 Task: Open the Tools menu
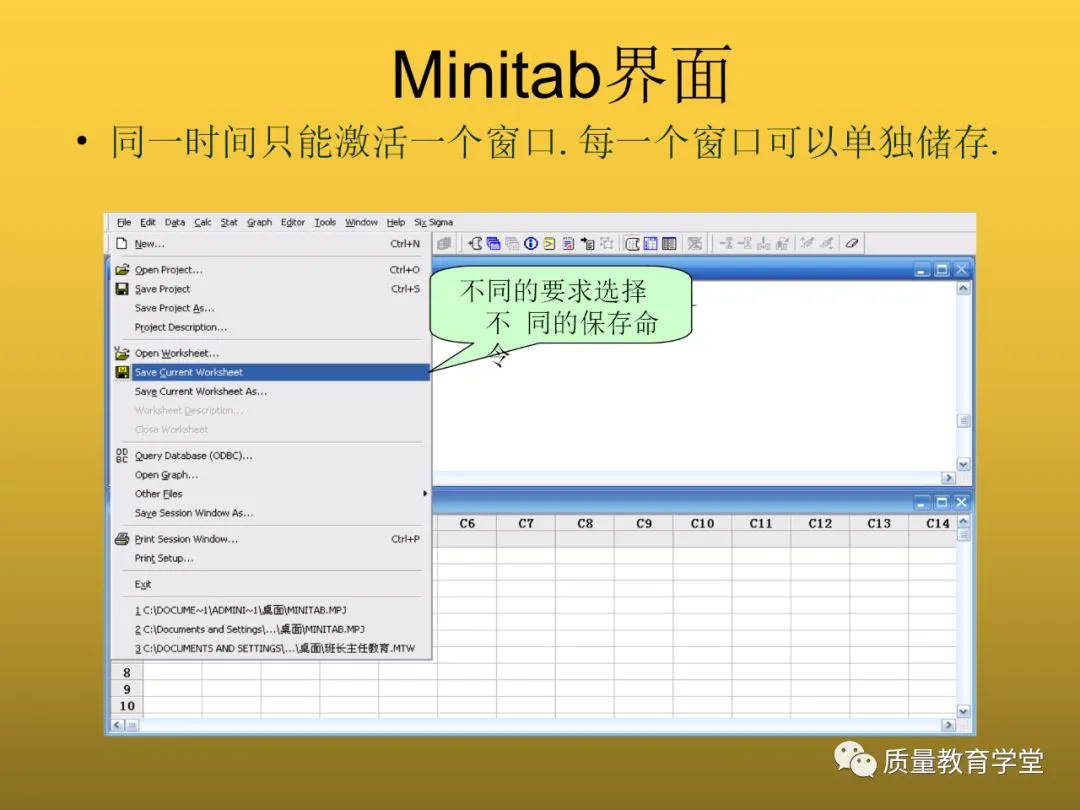point(325,222)
